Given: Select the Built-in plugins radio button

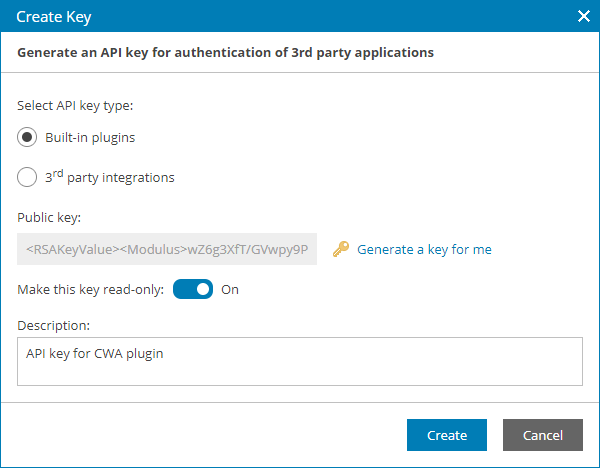Looking at the screenshot, I should pyautogui.click(x=29, y=137).
